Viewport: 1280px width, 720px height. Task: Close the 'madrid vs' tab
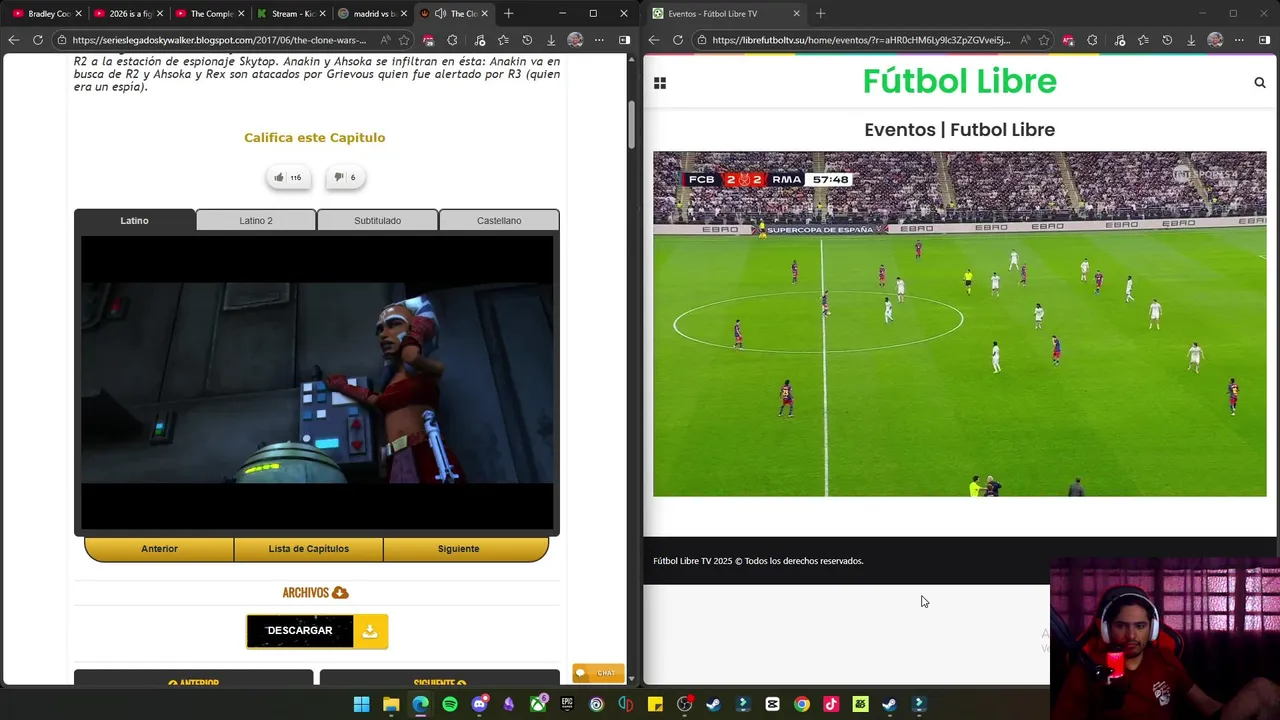403,14
